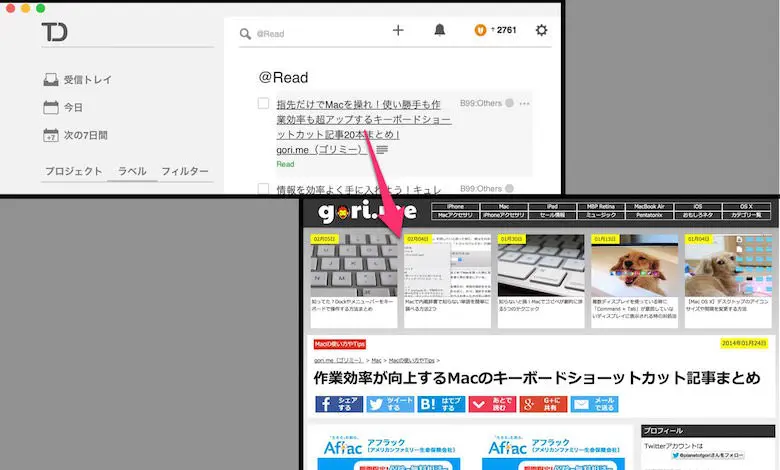Add a new task with plus icon

pyautogui.click(x=398, y=30)
